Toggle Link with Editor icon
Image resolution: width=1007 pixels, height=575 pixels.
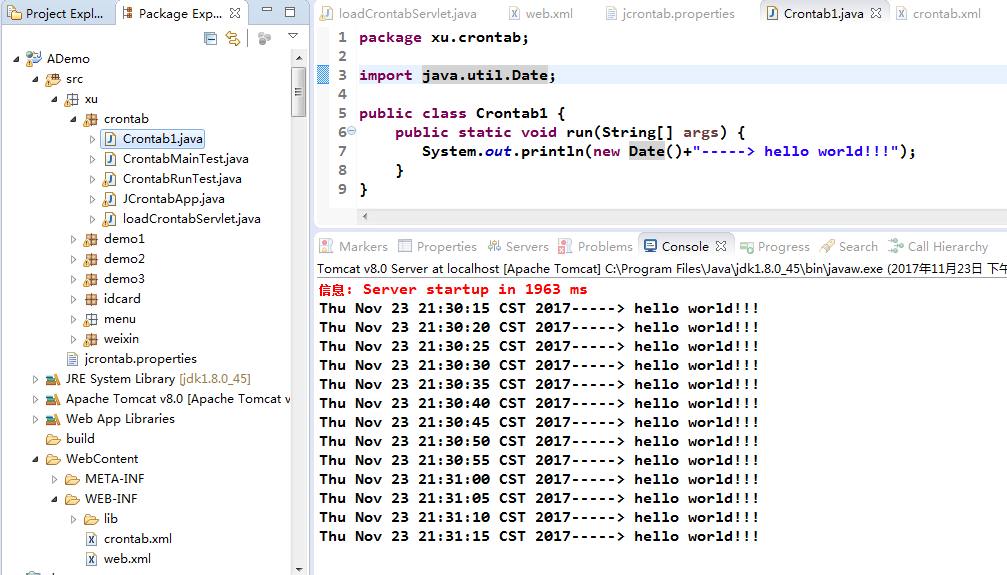tap(233, 39)
